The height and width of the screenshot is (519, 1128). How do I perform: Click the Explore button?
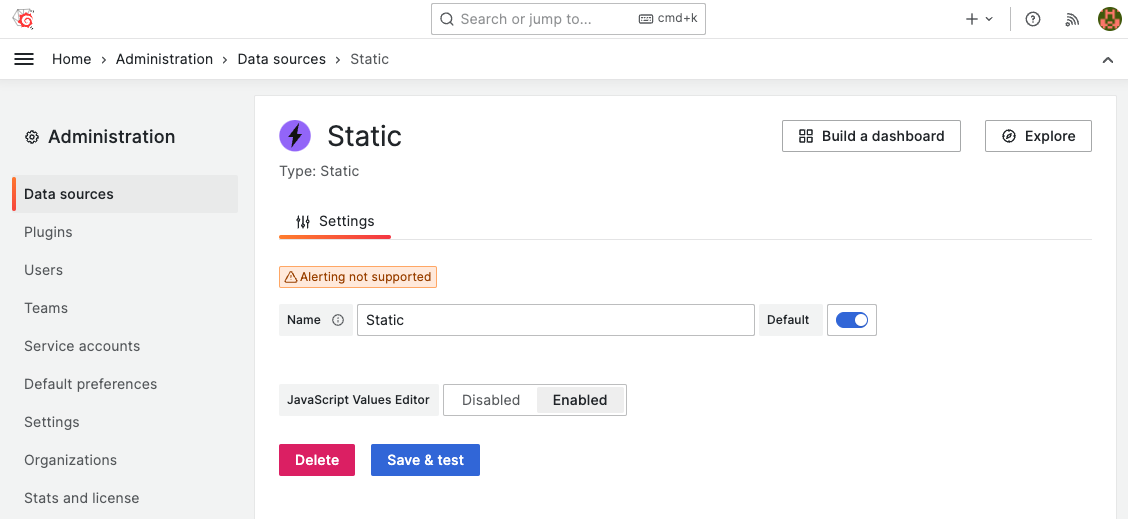[x=1038, y=136]
